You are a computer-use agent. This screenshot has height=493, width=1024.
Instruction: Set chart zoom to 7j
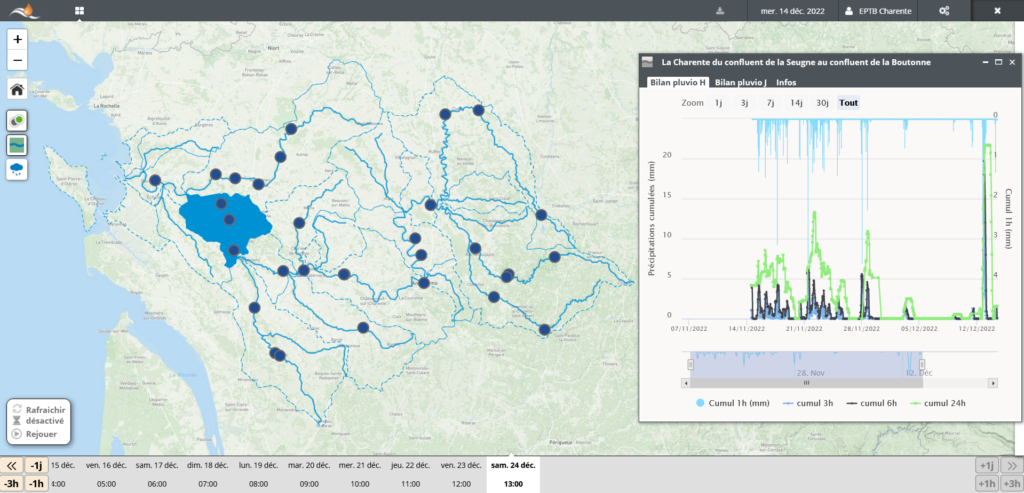[770, 103]
